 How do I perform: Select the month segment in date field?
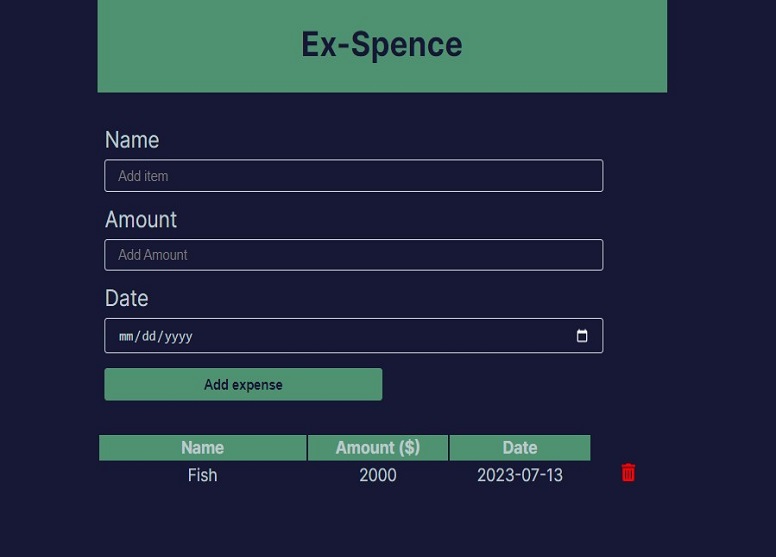[x=127, y=337]
